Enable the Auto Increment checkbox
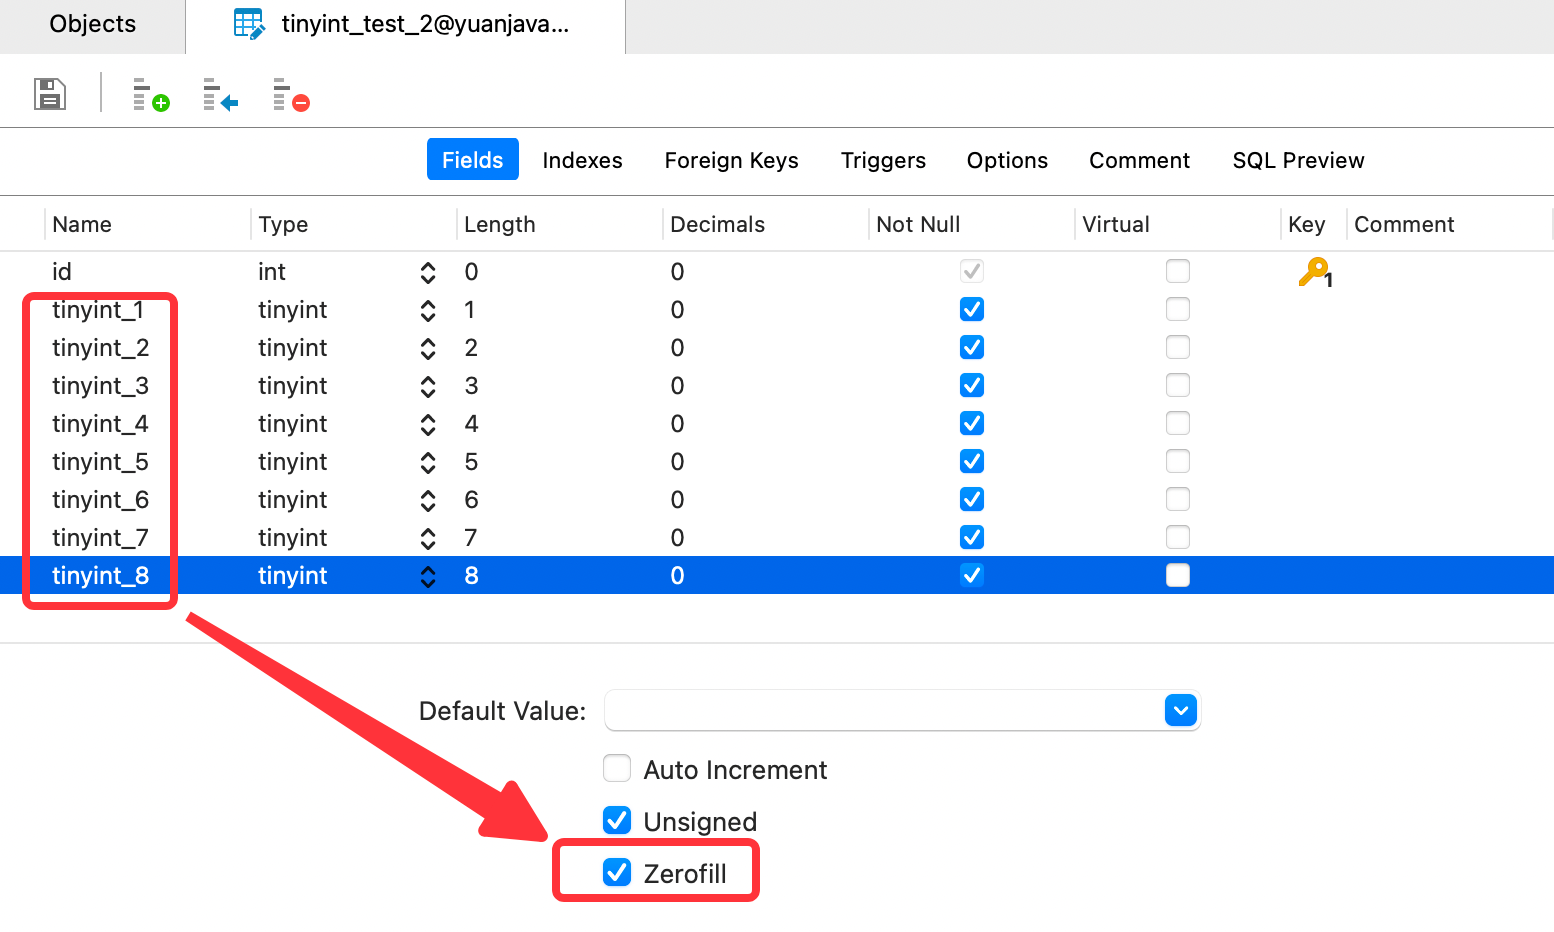Image resolution: width=1554 pixels, height=932 pixels. click(x=617, y=769)
